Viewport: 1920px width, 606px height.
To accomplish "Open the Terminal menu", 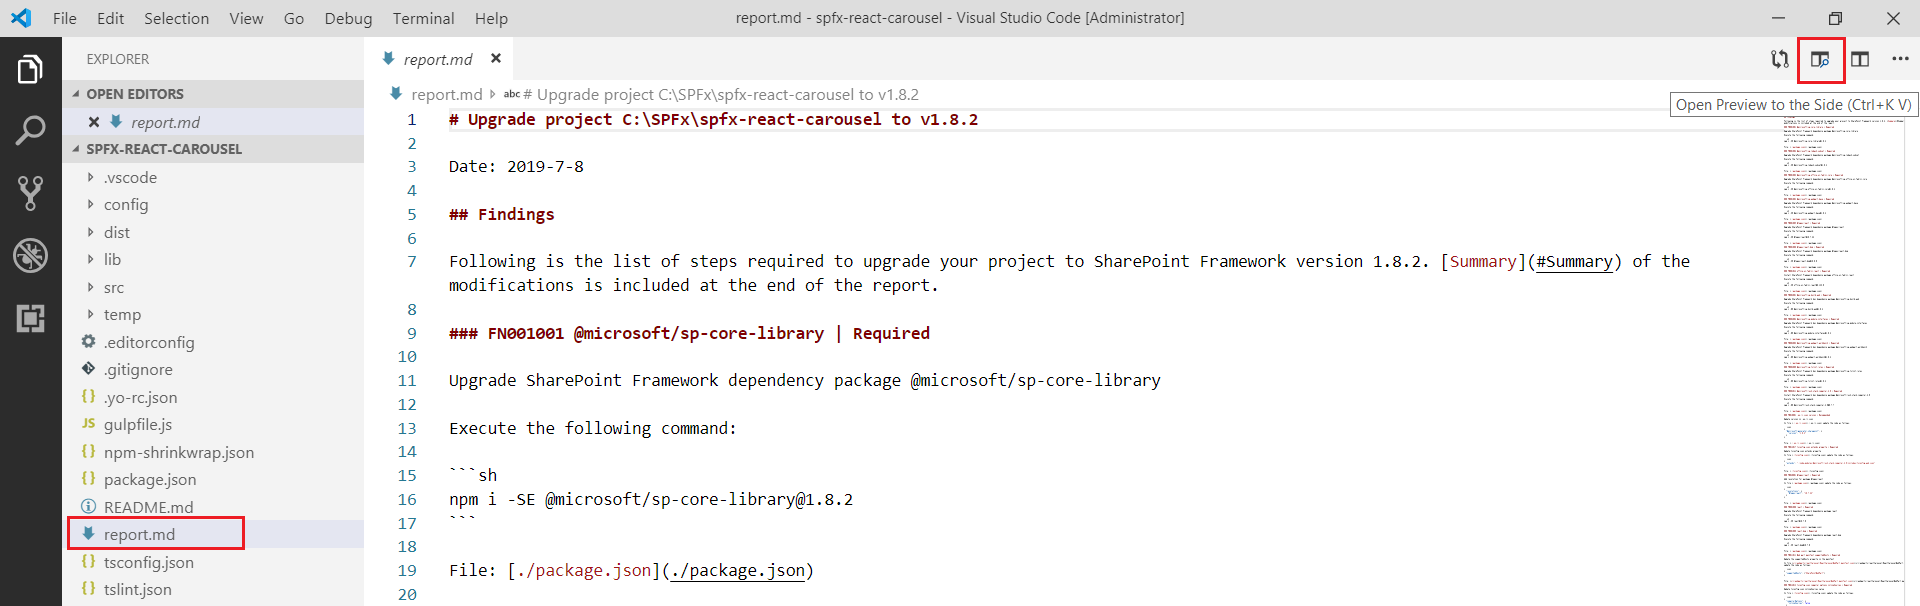I will [x=423, y=18].
